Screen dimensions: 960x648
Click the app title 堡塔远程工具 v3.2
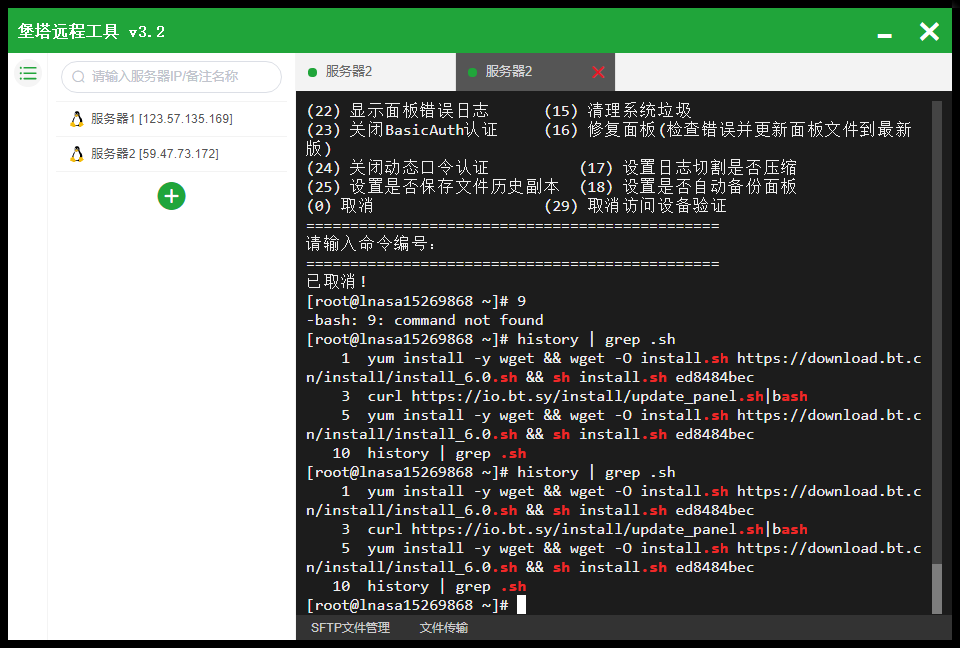pyautogui.click(x=91, y=31)
